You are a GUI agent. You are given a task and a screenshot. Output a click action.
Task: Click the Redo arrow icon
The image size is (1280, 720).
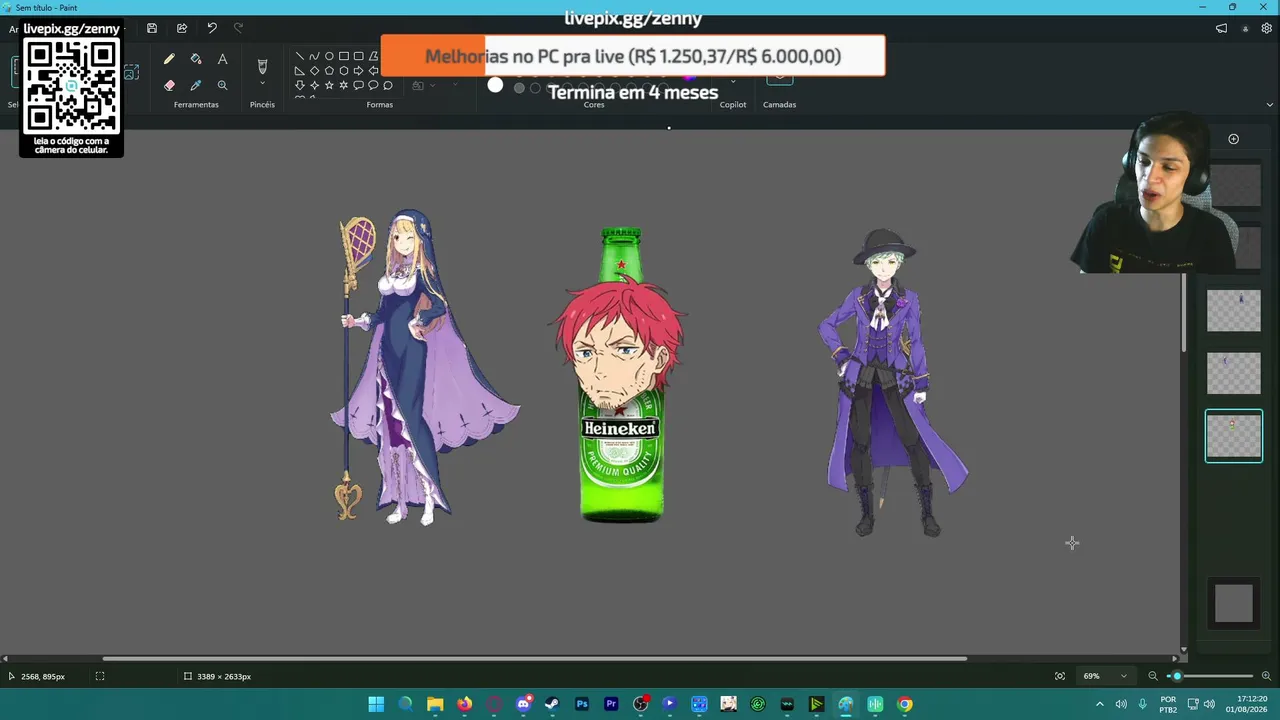point(238,29)
